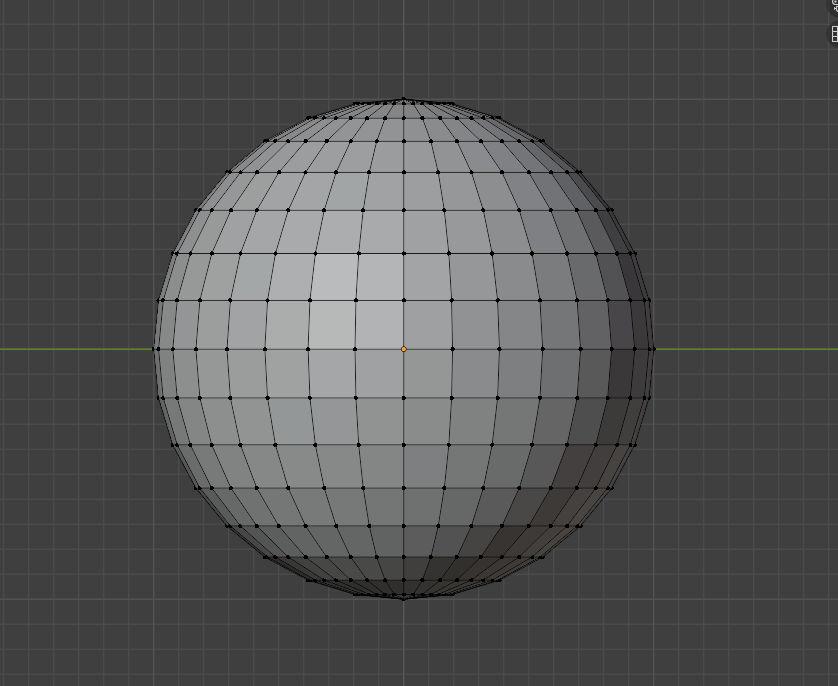Select the rightmost equator vertex on green axis
The width and height of the screenshot is (838, 686).
pos(653,349)
